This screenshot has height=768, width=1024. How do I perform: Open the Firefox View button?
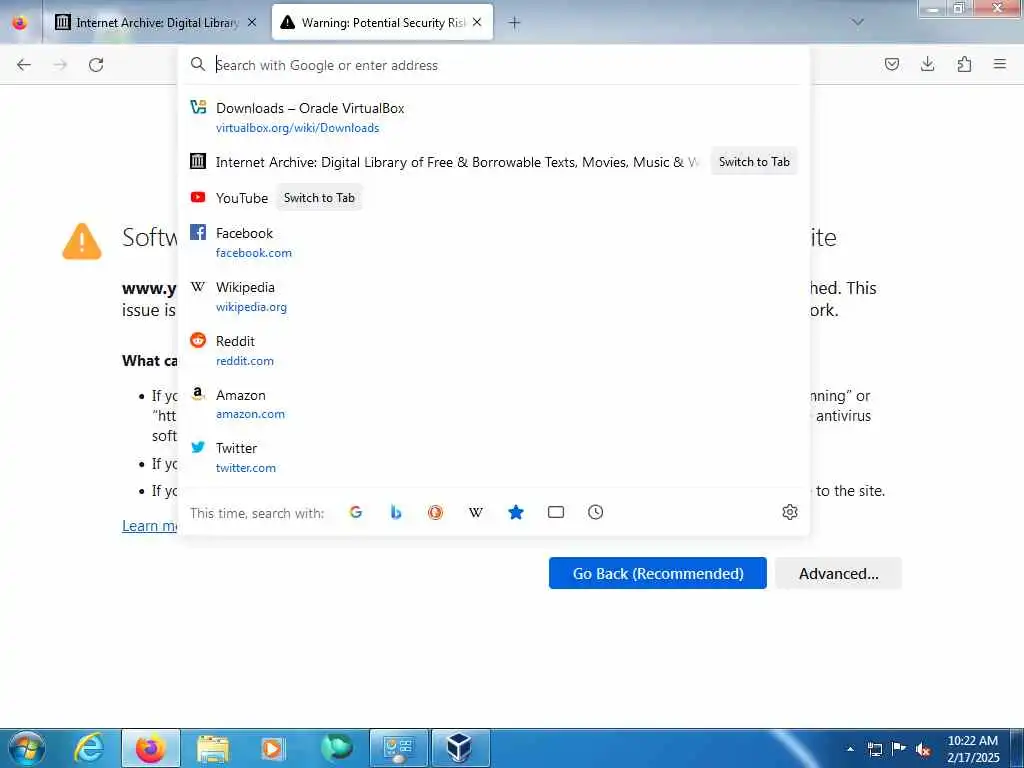(20, 22)
